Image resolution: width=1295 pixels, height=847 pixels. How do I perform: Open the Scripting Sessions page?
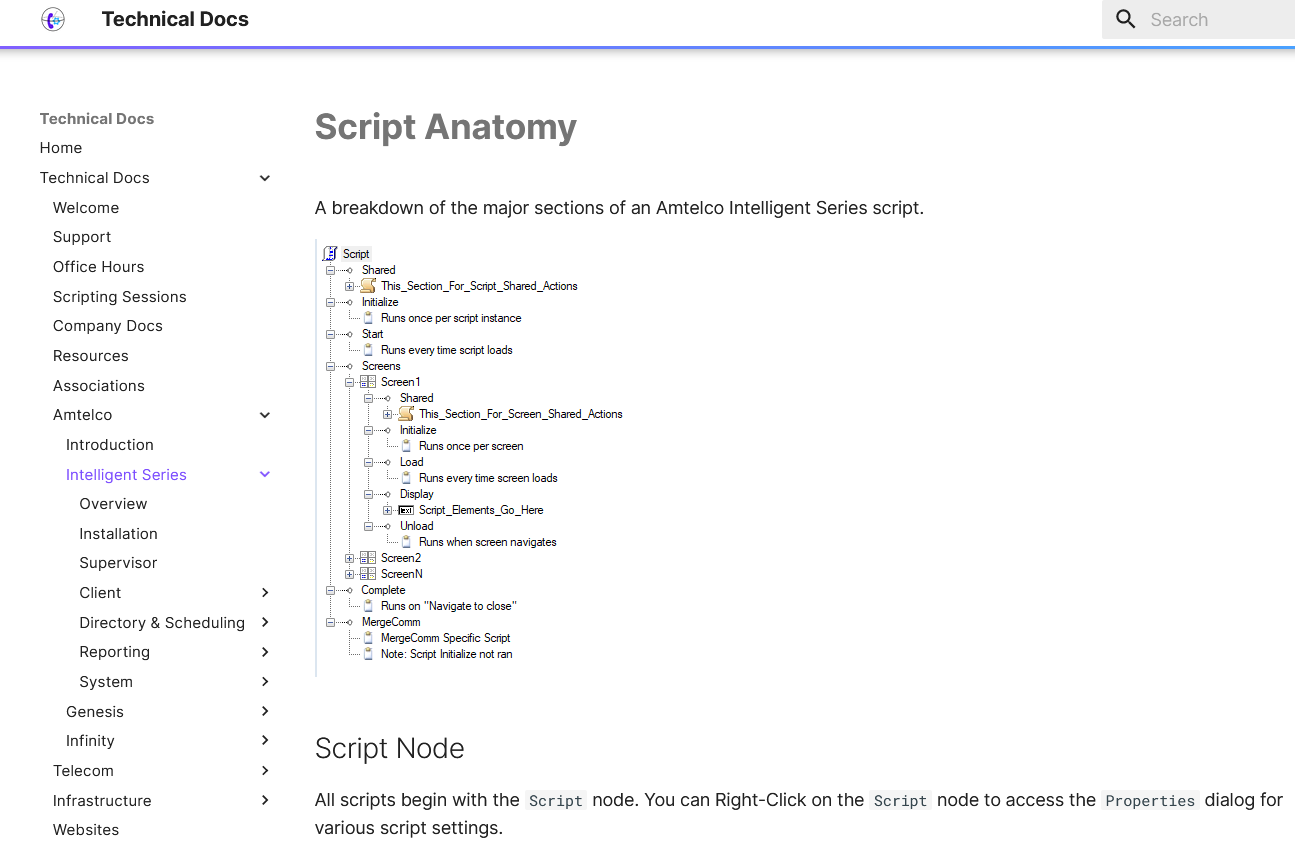pyautogui.click(x=119, y=297)
